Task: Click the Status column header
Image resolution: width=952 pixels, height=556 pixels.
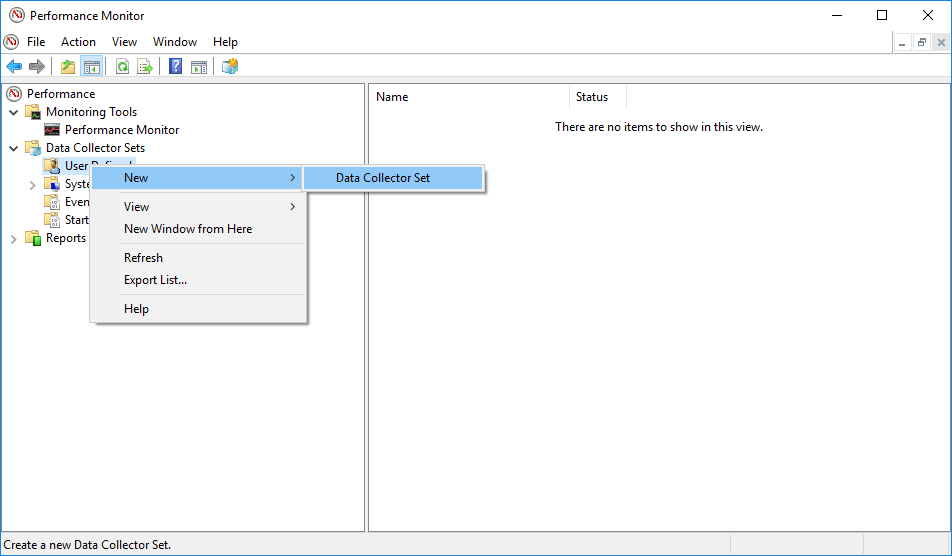Action: coord(597,97)
